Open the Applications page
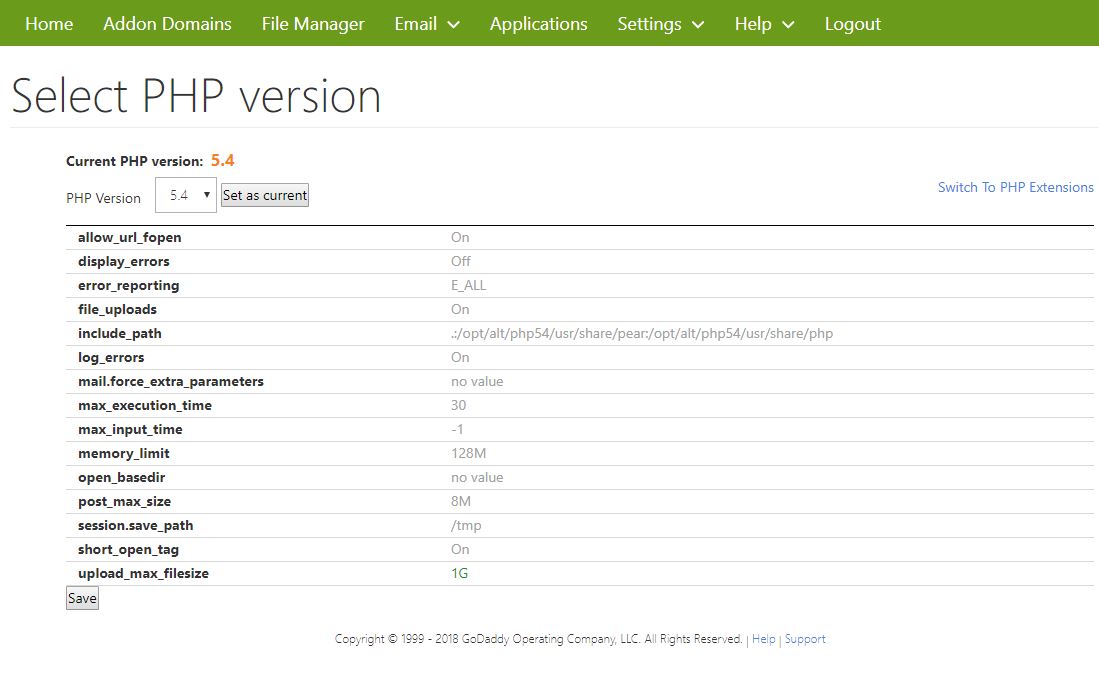Viewport: 1099px width, 673px height. click(538, 24)
